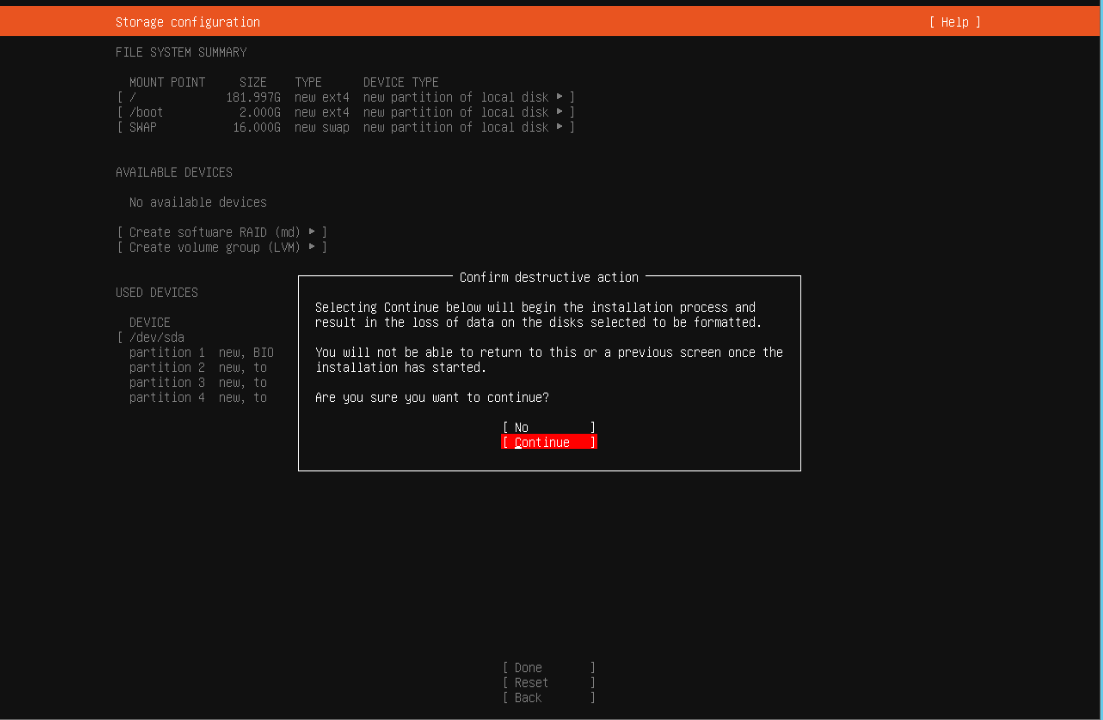The height and width of the screenshot is (720, 1103).
Task: Click the 181.997G size value
Action: (x=253, y=97)
